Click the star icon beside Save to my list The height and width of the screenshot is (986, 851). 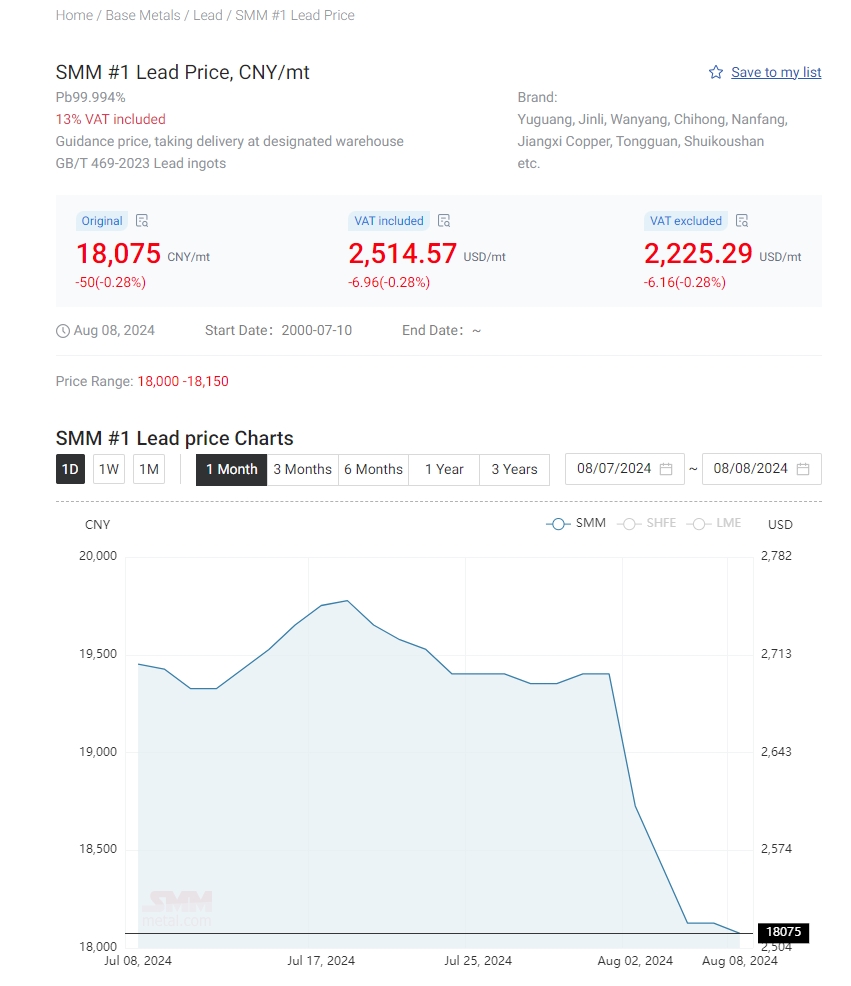[716, 72]
